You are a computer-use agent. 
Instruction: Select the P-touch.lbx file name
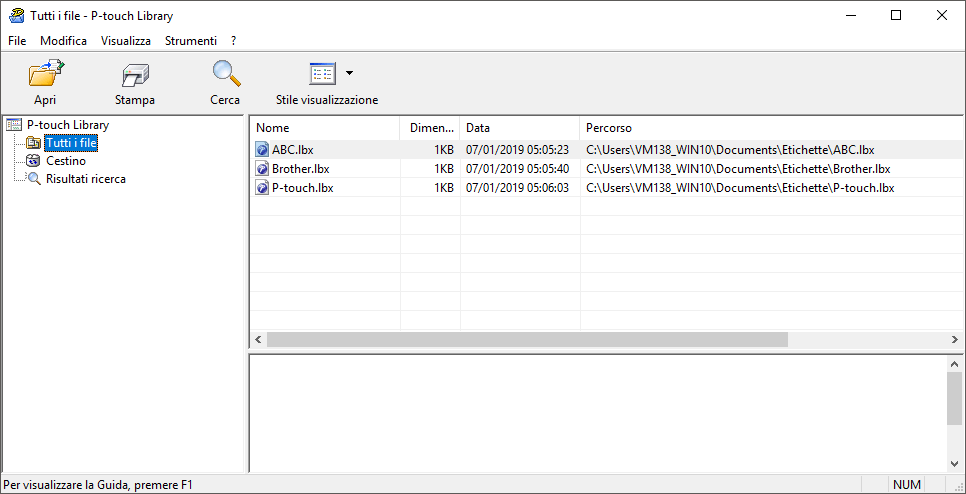click(302, 188)
